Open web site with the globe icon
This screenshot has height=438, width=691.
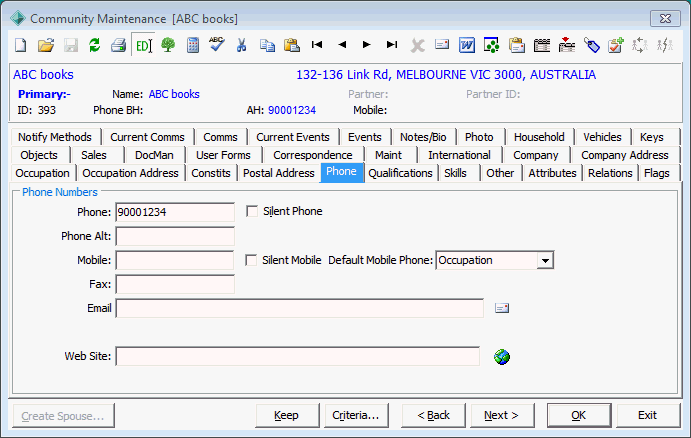(x=502, y=356)
